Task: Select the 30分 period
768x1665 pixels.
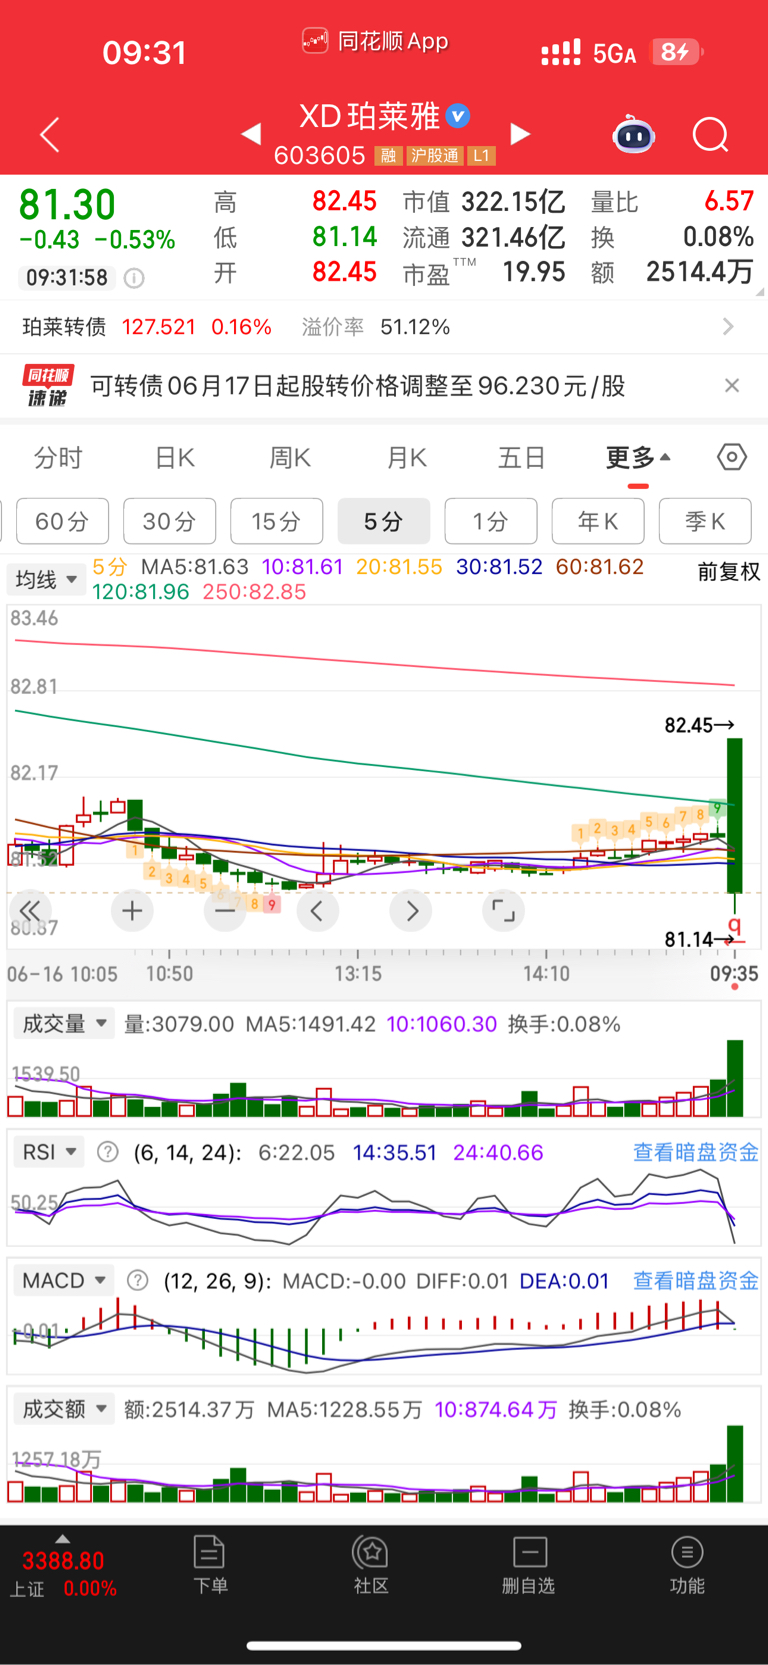Action: click(x=169, y=521)
